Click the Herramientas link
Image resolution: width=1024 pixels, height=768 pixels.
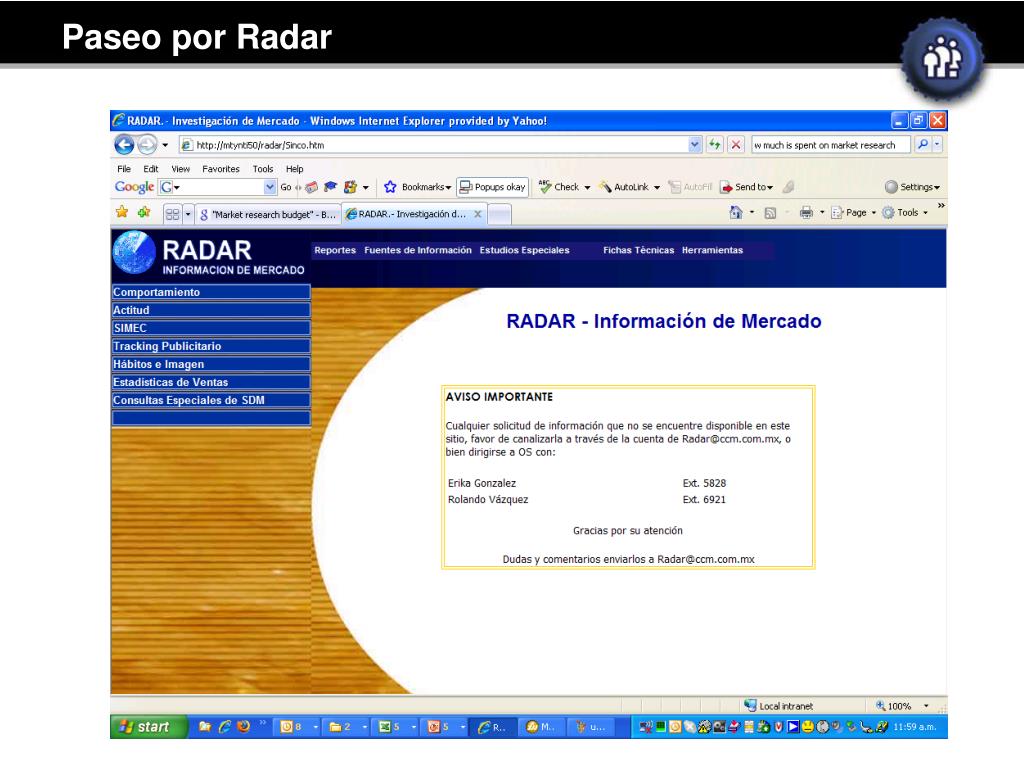point(712,250)
